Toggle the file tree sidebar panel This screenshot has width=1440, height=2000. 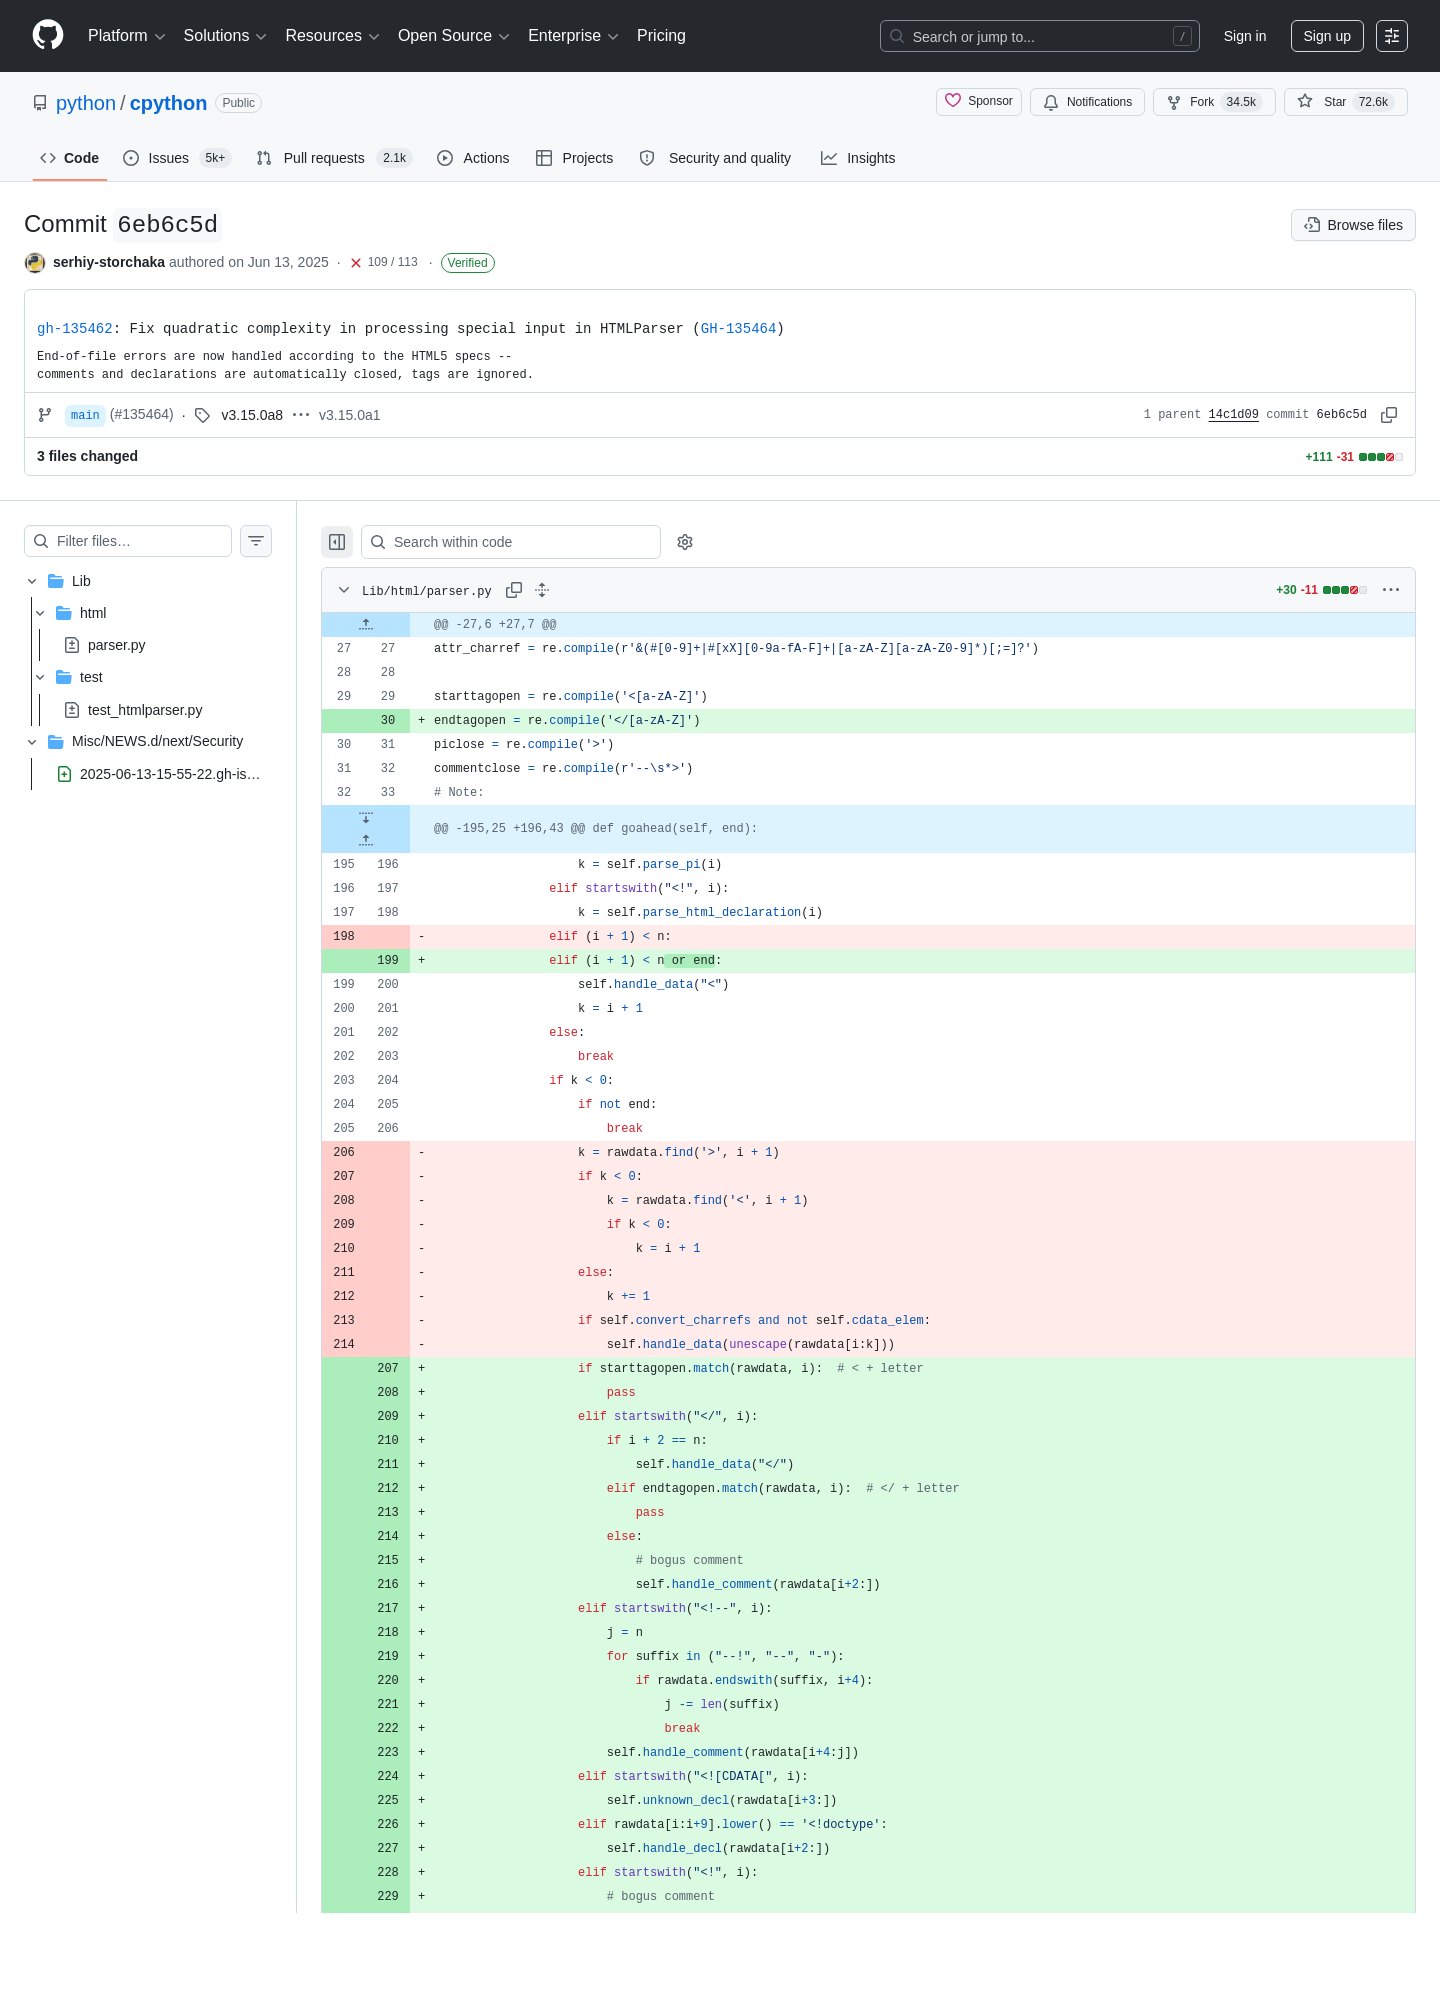(x=337, y=542)
